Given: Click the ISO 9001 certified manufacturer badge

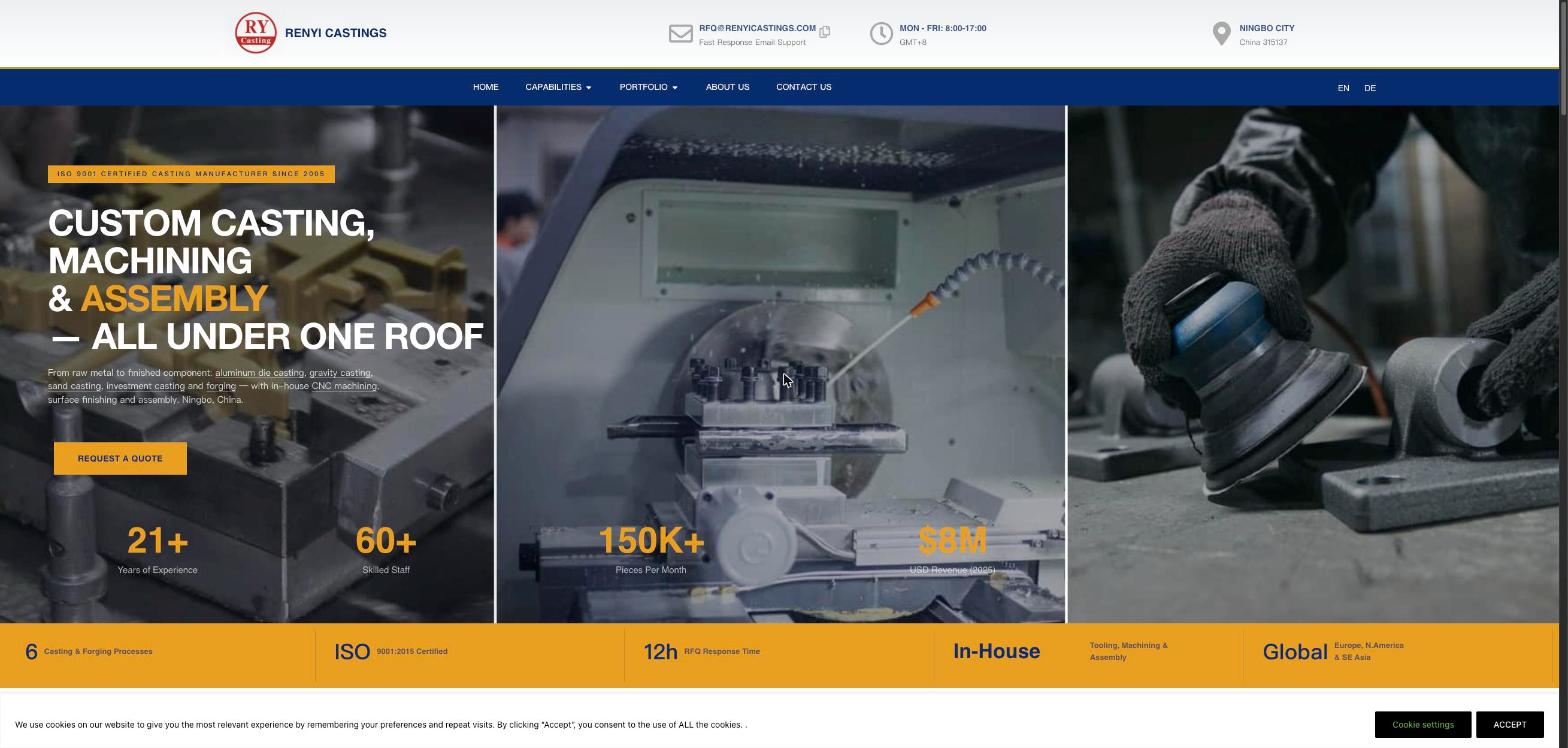Looking at the screenshot, I should point(191,174).
